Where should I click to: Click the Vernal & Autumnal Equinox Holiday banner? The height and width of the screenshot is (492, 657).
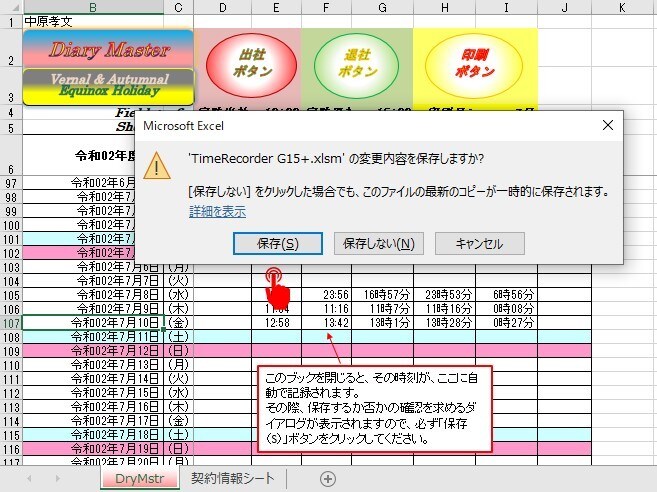109,86
